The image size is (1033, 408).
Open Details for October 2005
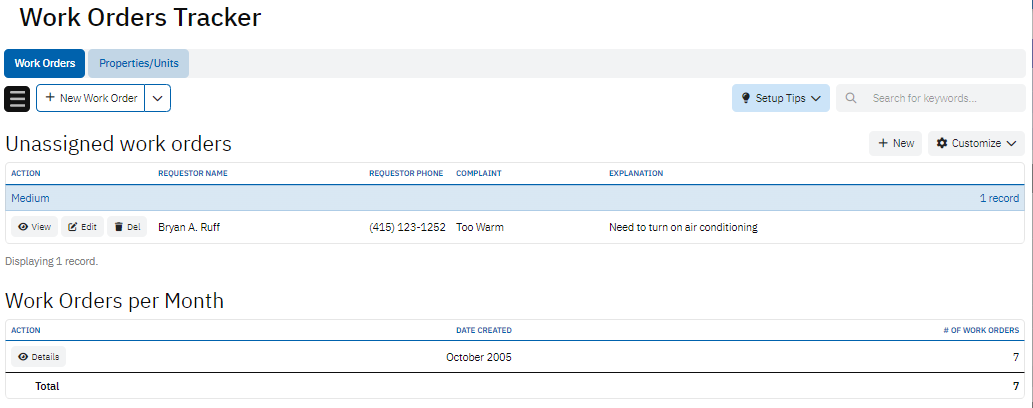click(38, 357)
